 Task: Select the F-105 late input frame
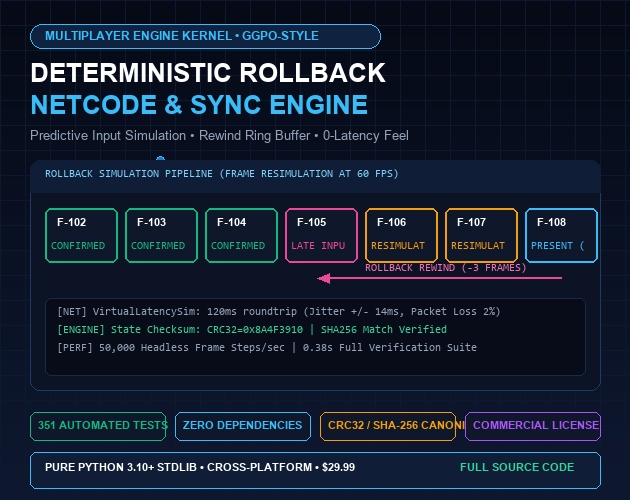pyautogui.click(x=321, y=236)
